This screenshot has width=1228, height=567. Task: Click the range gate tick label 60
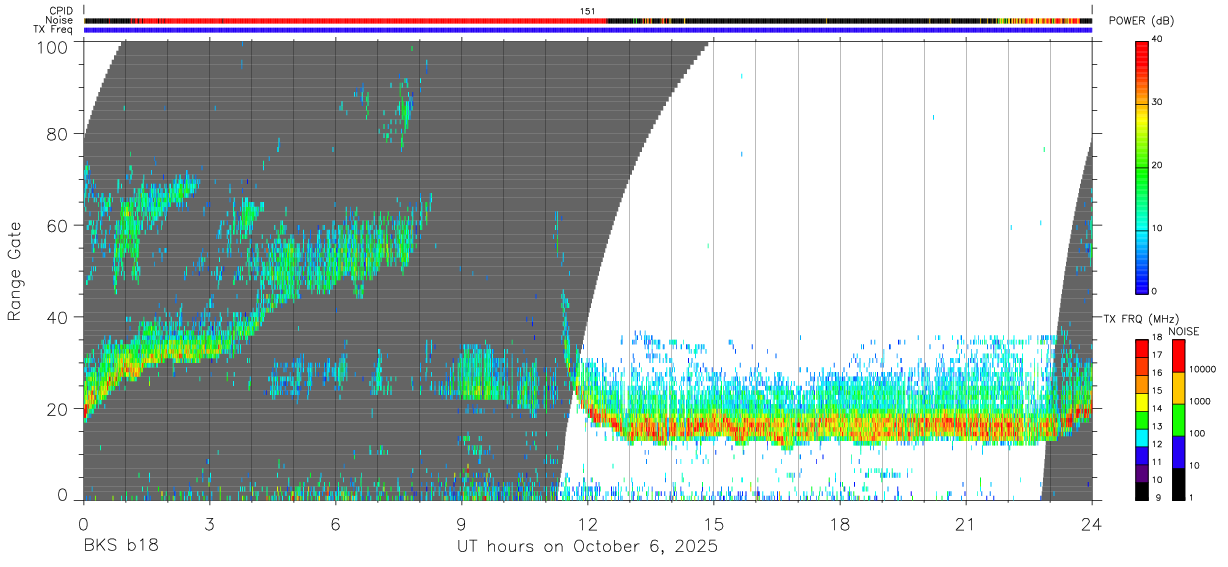tap(58, 225)
